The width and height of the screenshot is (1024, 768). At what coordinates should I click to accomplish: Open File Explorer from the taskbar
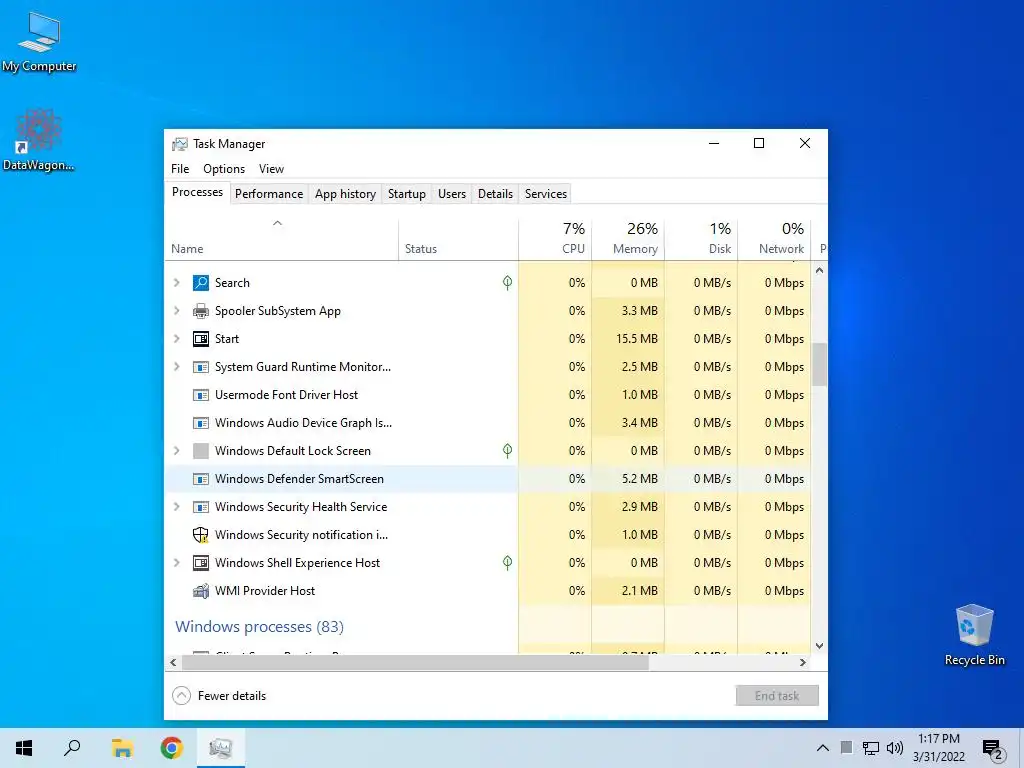pos(122,748)
